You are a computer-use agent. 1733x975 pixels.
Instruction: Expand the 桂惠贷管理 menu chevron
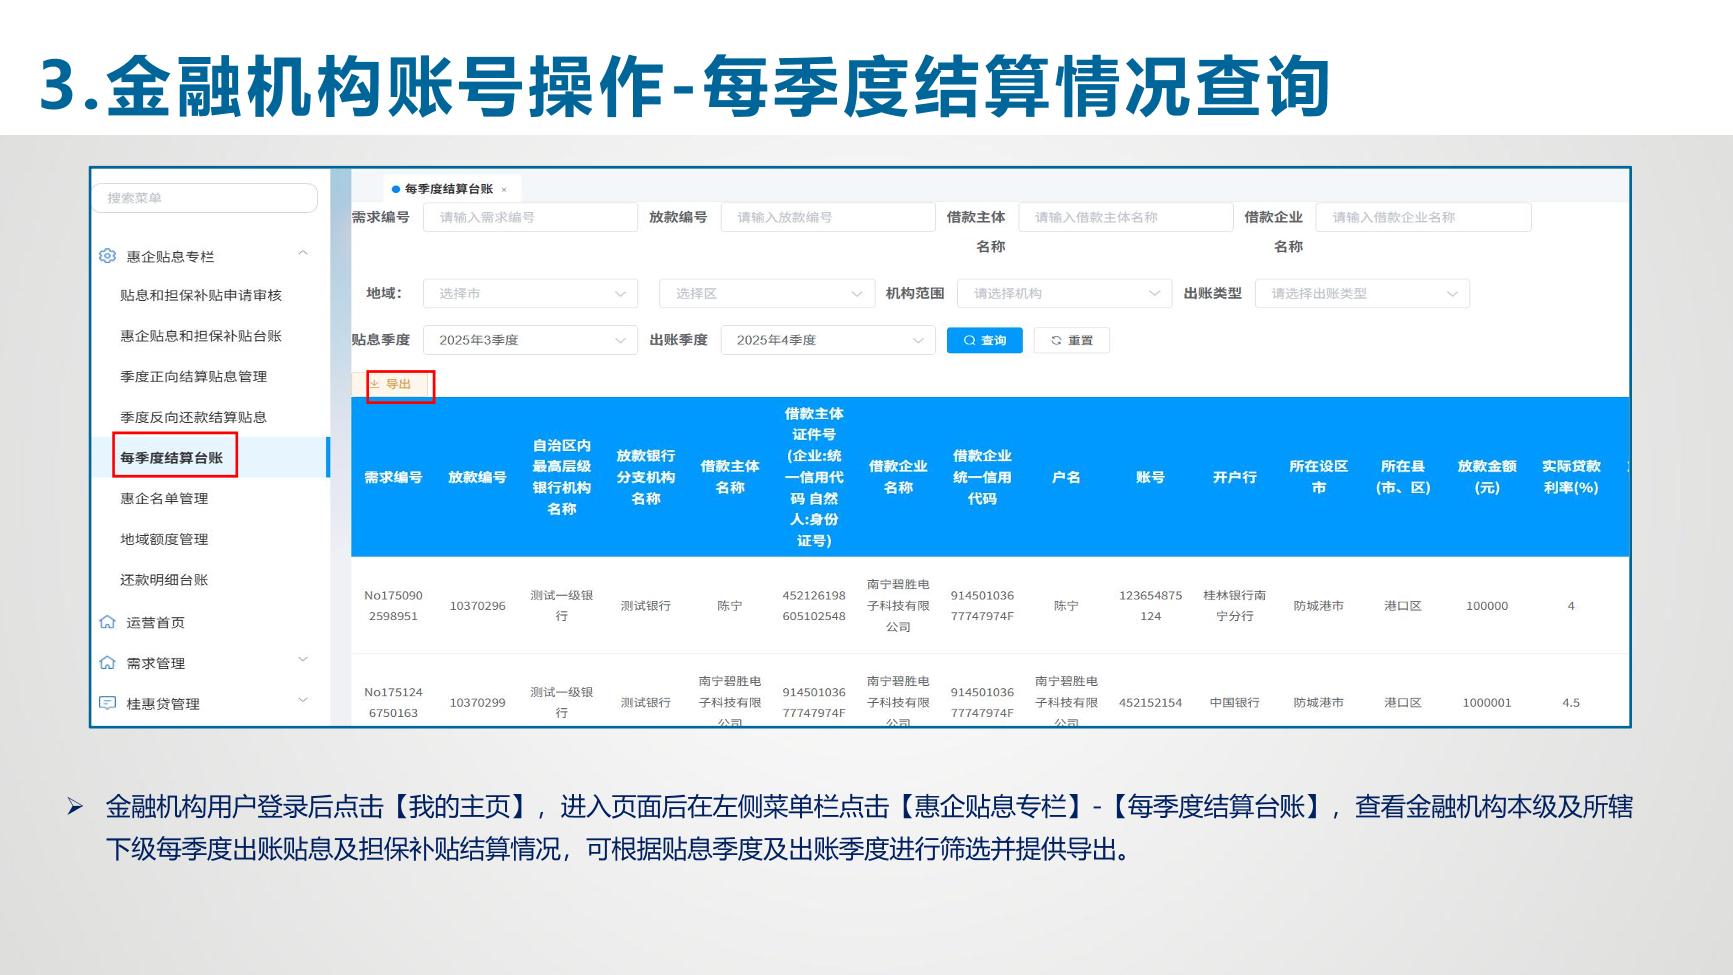tap(302, 700)
